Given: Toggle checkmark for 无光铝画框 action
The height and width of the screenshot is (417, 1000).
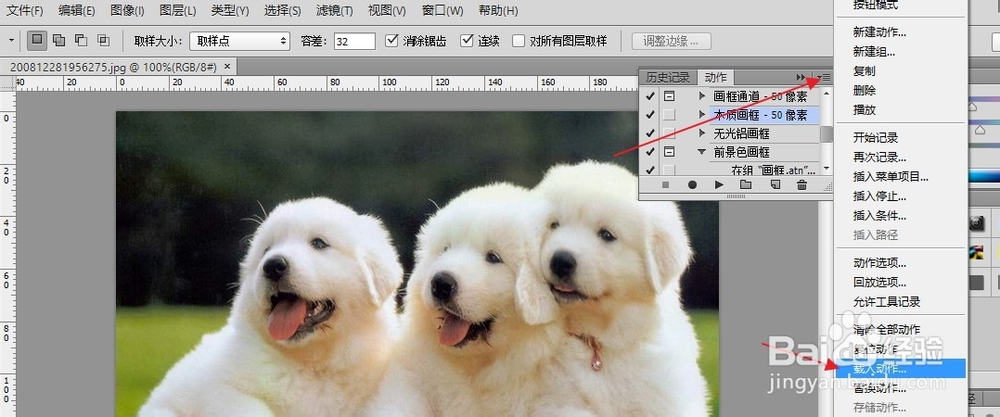Looking at the screenshot, I should click(650, 133).
